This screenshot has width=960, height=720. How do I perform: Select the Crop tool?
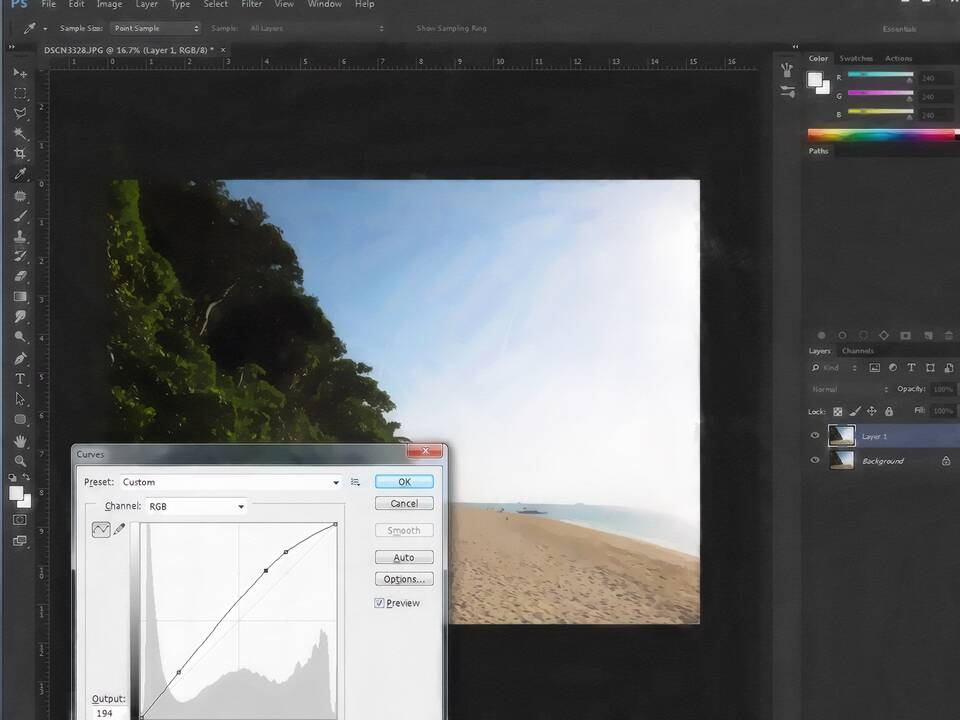[x=20, y=154]
